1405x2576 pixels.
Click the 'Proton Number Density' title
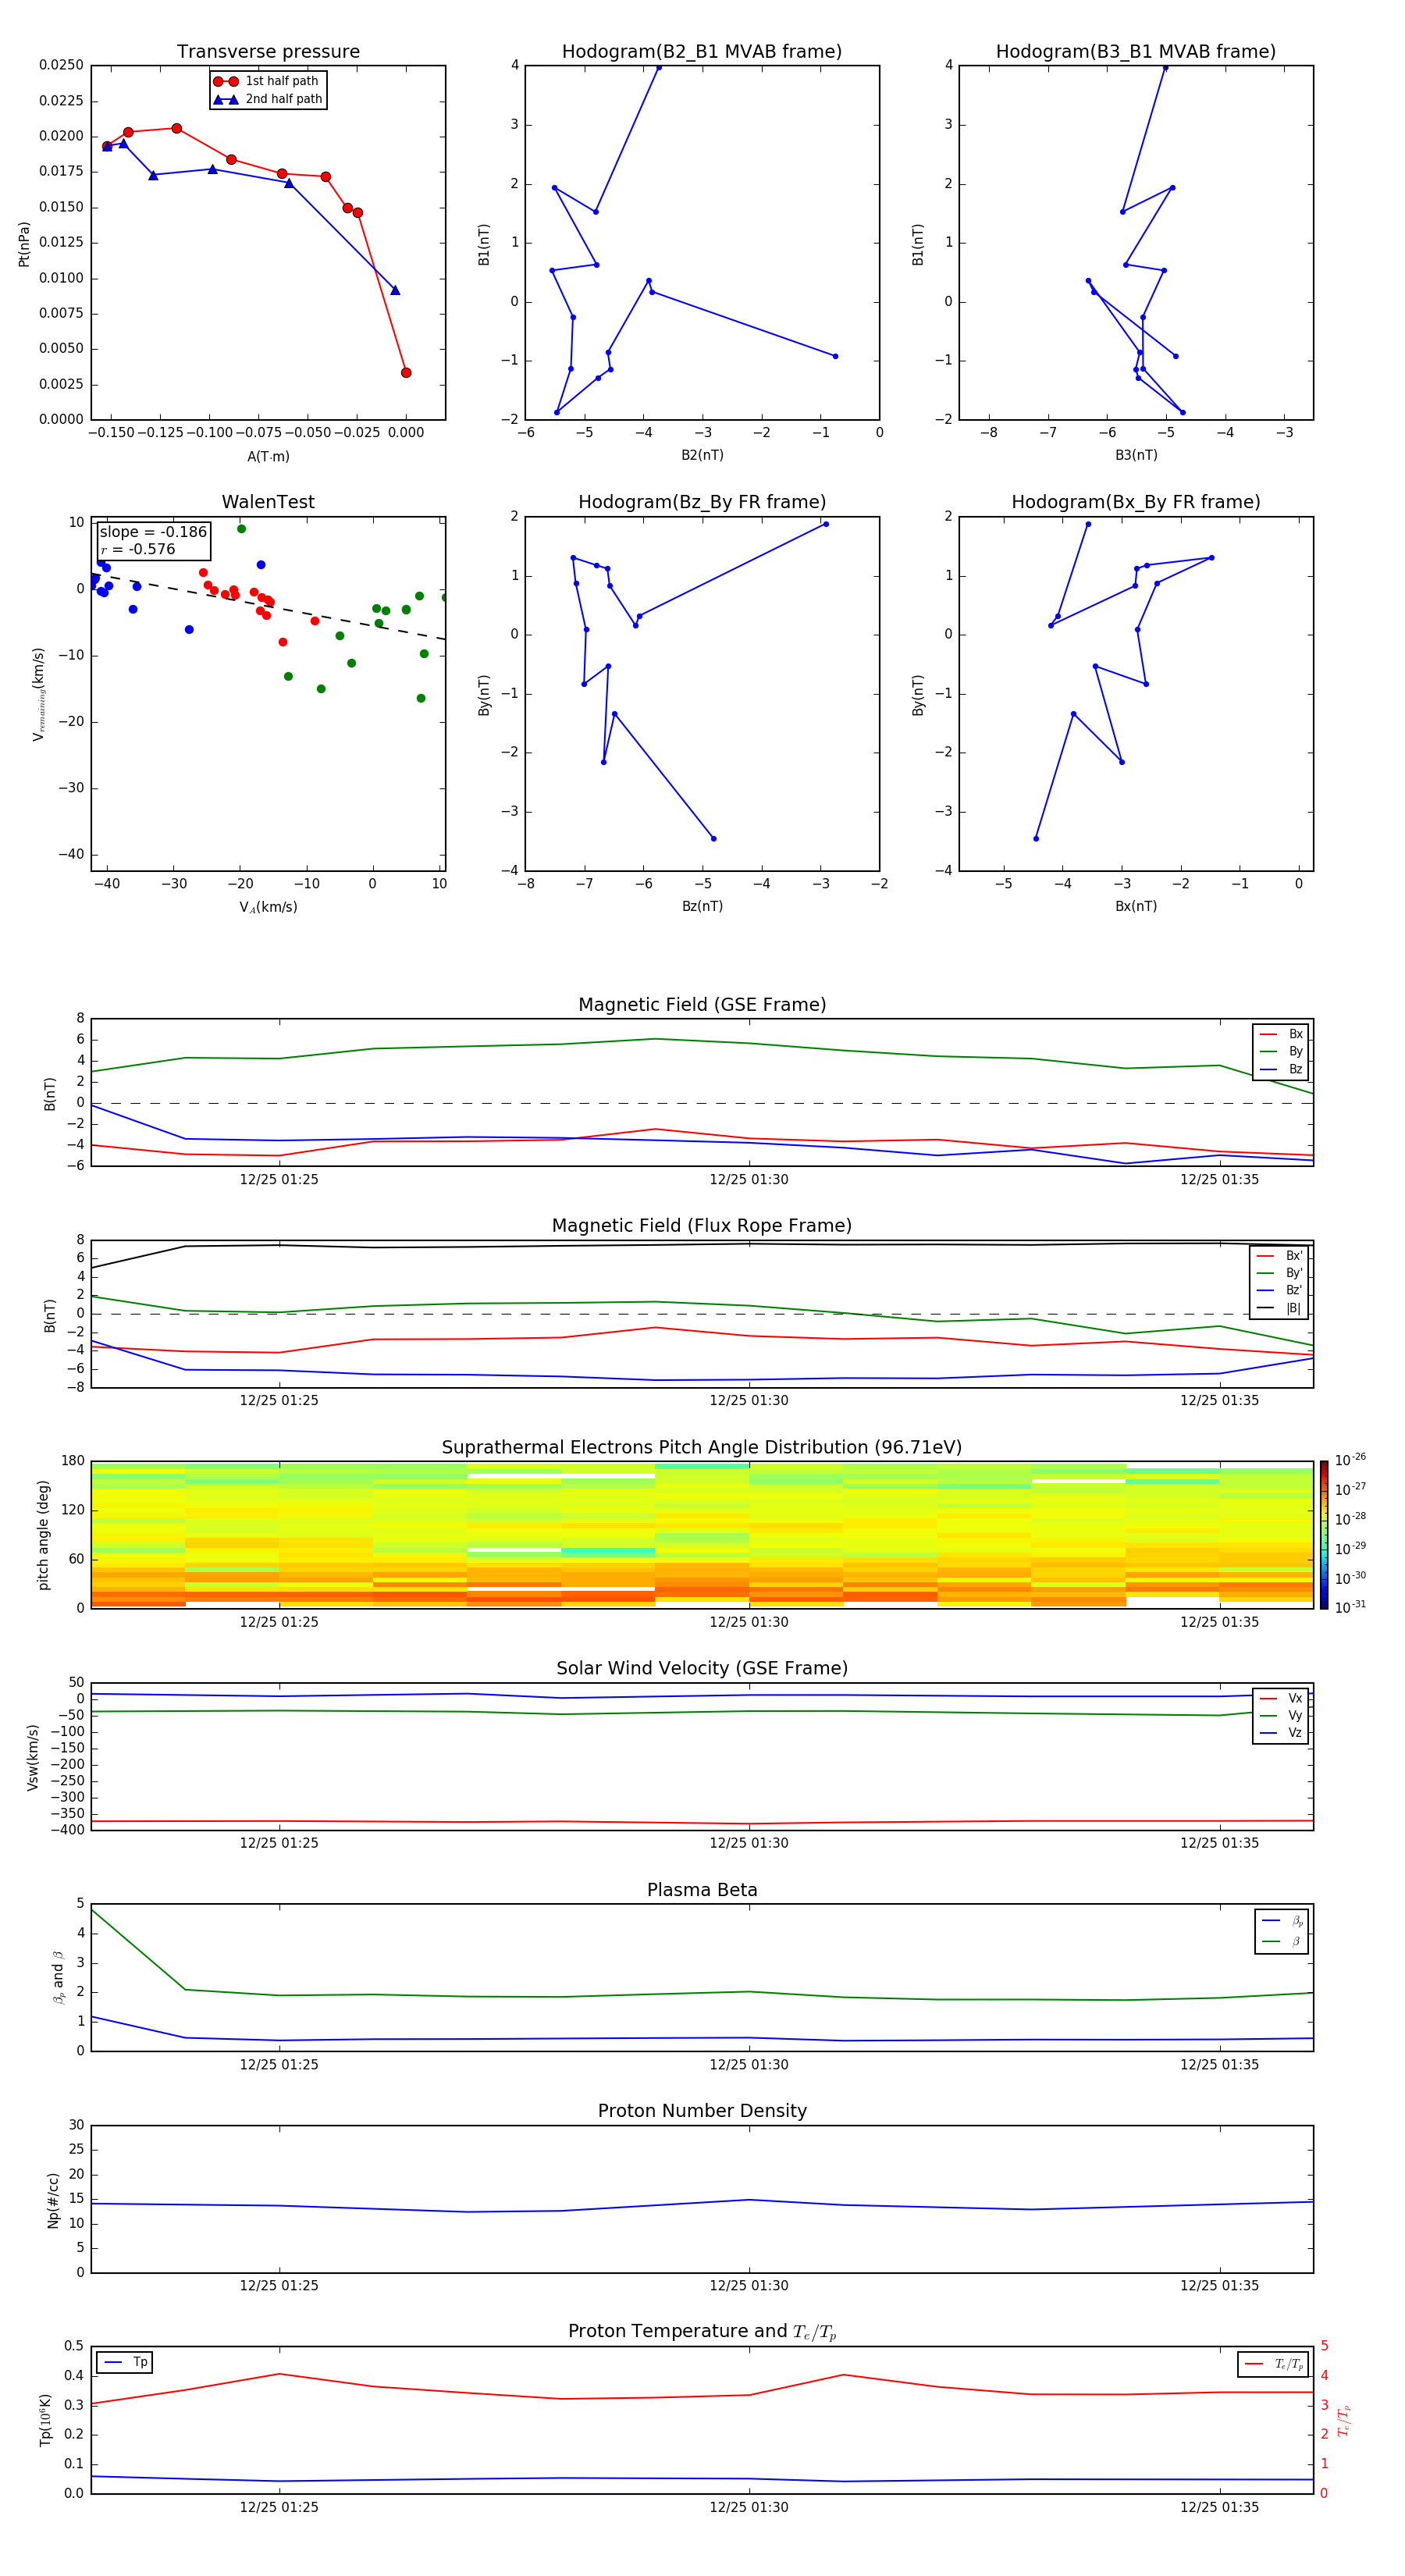[x=702, y=2111]
